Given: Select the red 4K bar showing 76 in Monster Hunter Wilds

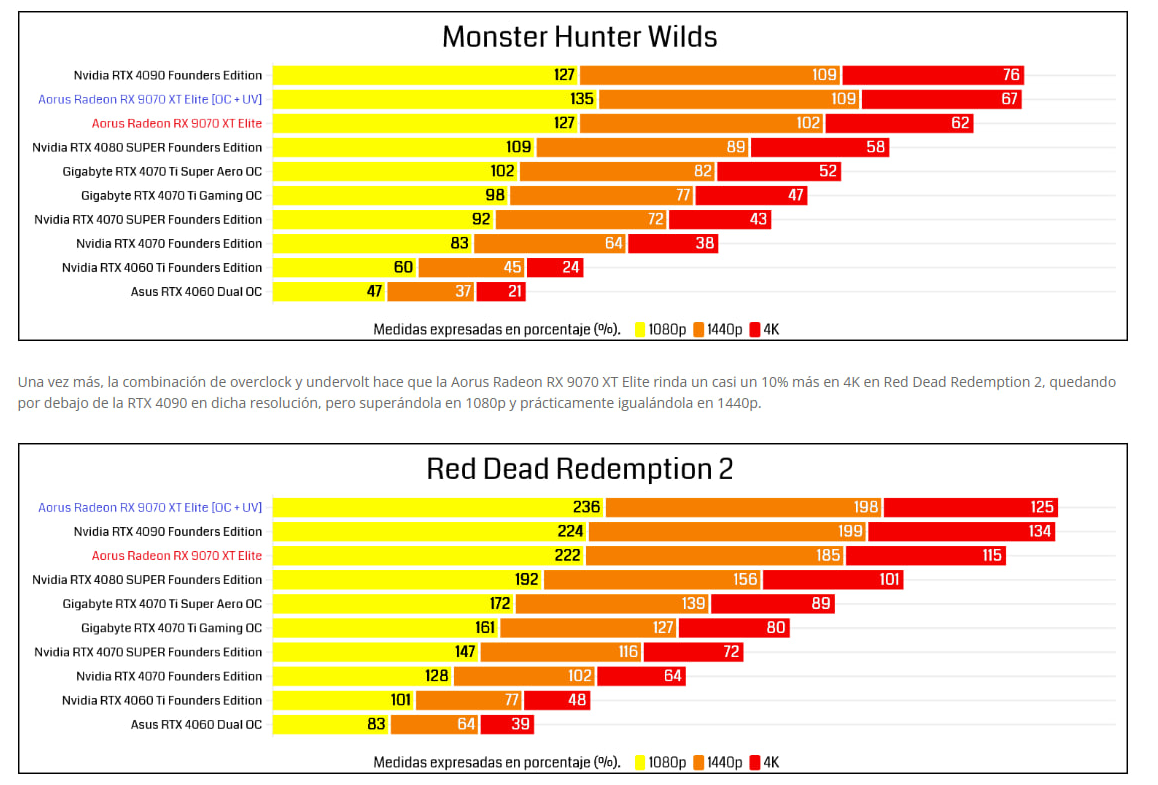Looking at the screenshot, I should pos(932,75).
